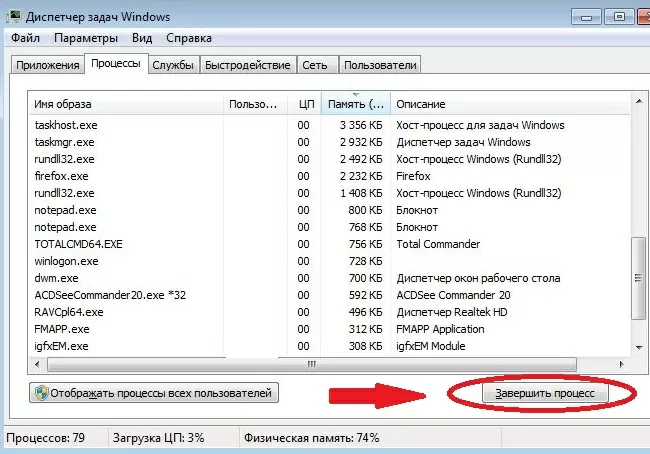Open the Параметры menu
The width and height of the screenshot is (650, 454).
[x=86, y=38]
